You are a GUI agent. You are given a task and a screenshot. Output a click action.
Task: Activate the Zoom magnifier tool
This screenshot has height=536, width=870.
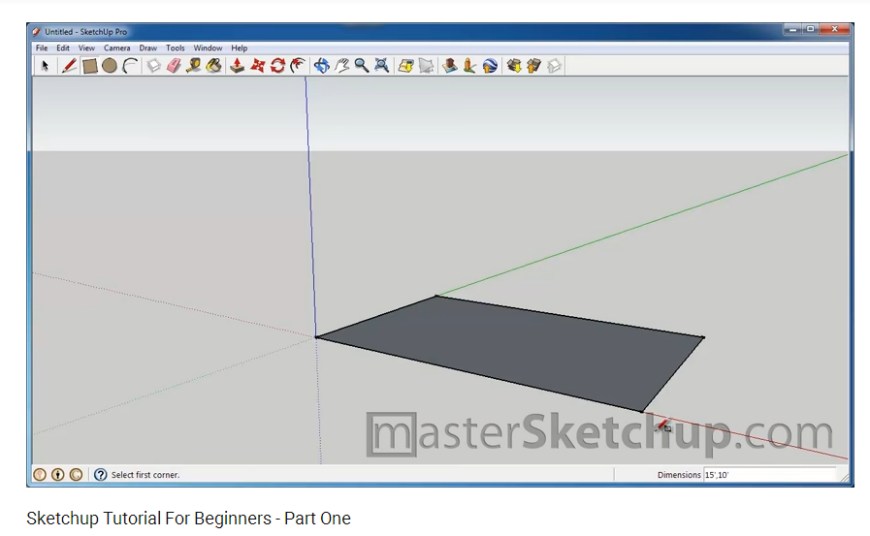coord(362,66)
